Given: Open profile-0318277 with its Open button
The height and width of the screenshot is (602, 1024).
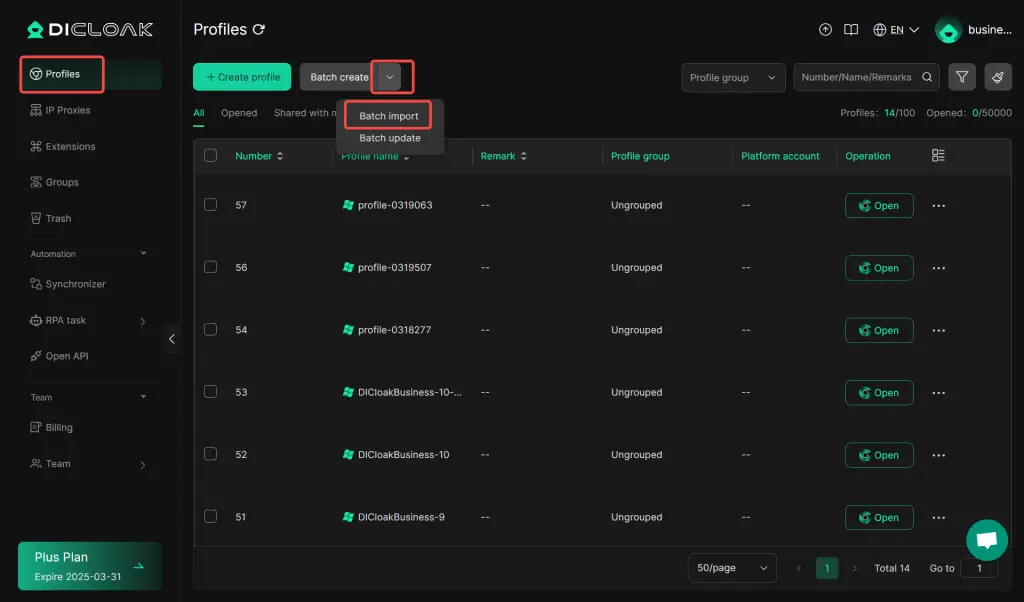Looking at the screenshot, I should pos(878,330).
